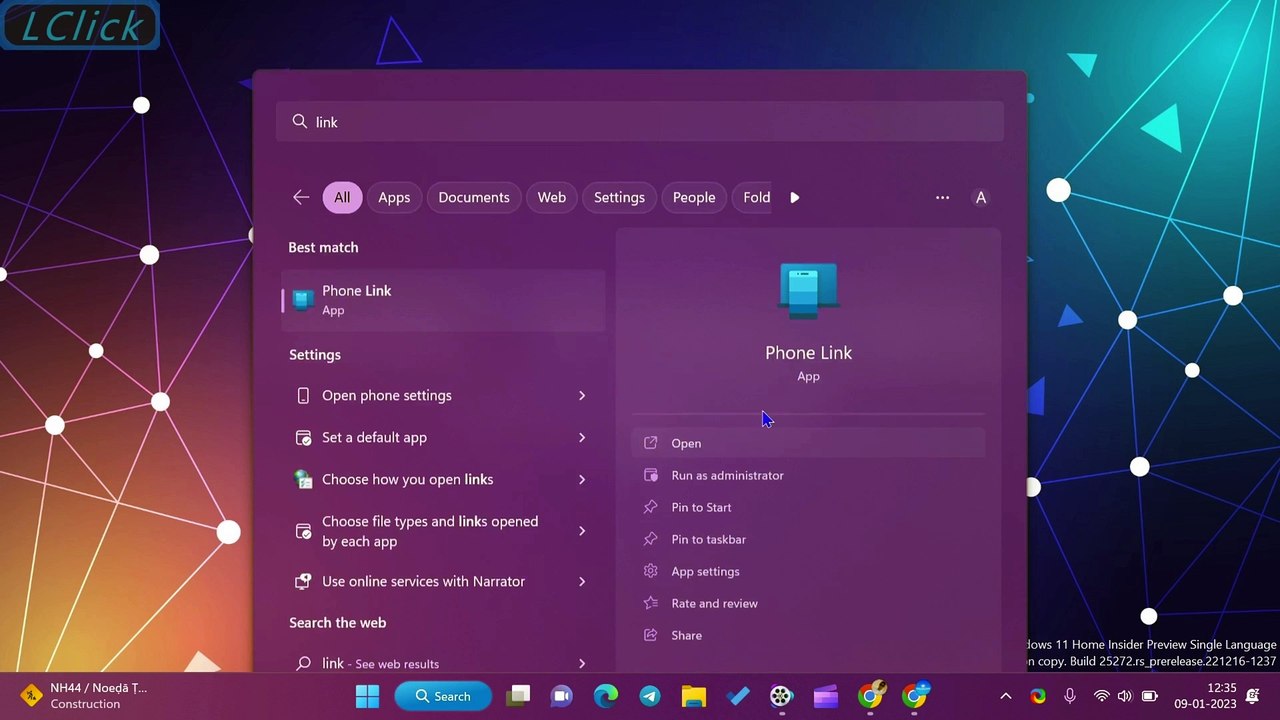Click the taskbar Search button
Screen dimensions: 1280x720
pos(443,696)
